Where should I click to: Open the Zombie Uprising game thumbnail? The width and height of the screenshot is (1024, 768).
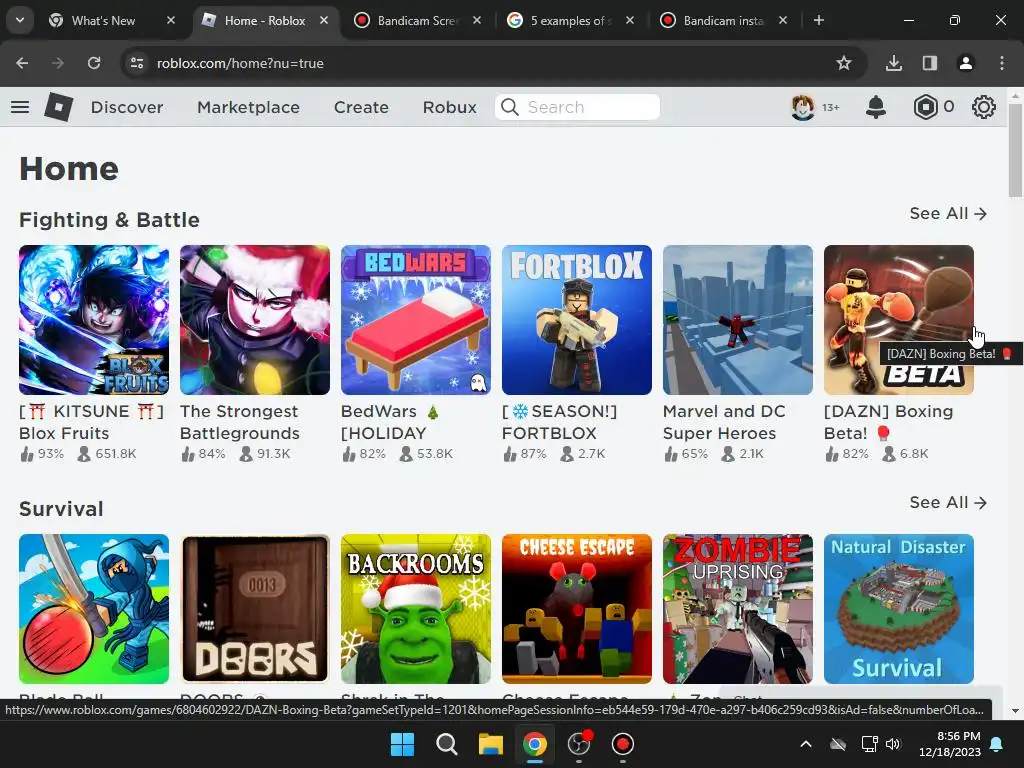pos(738,609)
